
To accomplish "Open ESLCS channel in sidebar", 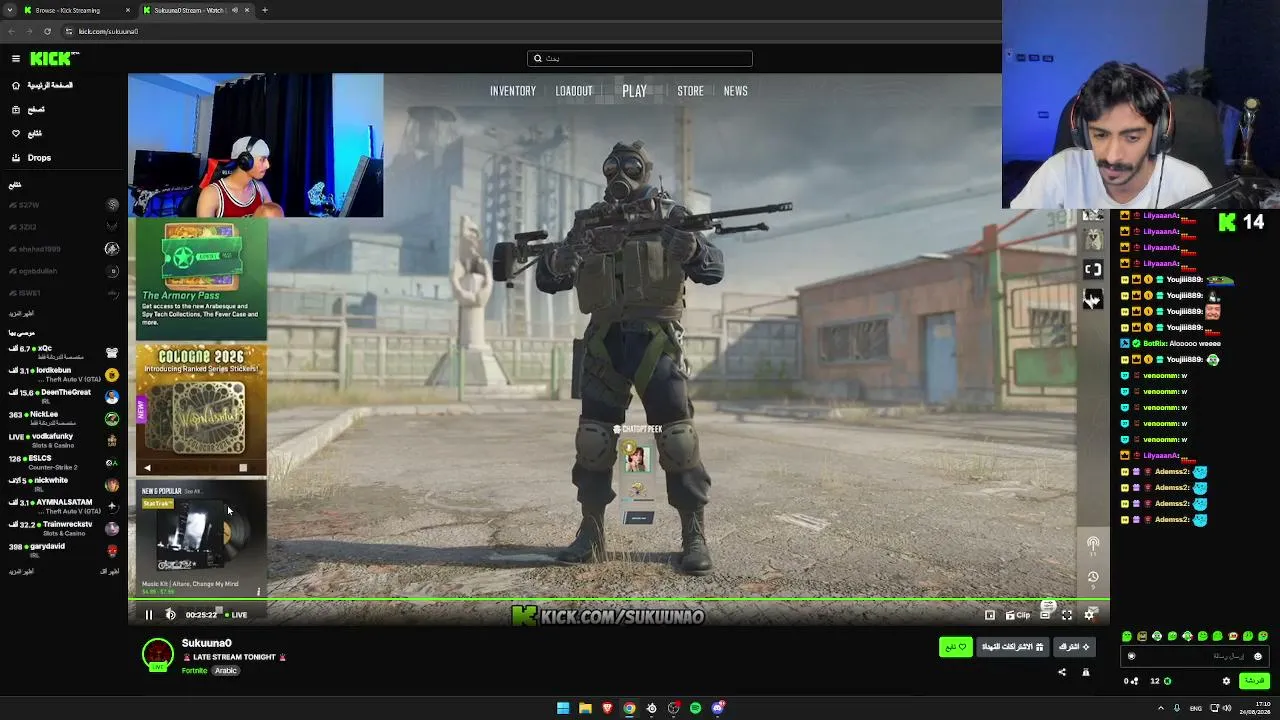I will [x=62, y=462].
